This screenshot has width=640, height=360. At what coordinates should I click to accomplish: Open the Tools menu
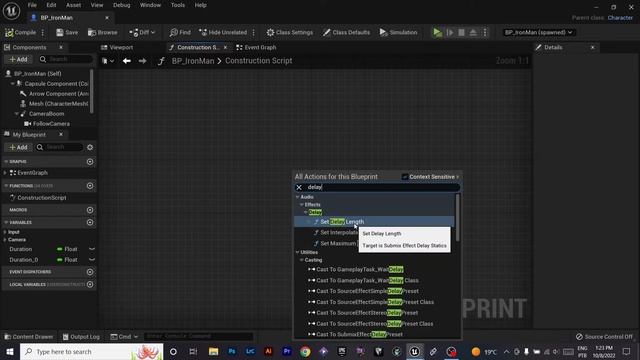pos(178,5)
